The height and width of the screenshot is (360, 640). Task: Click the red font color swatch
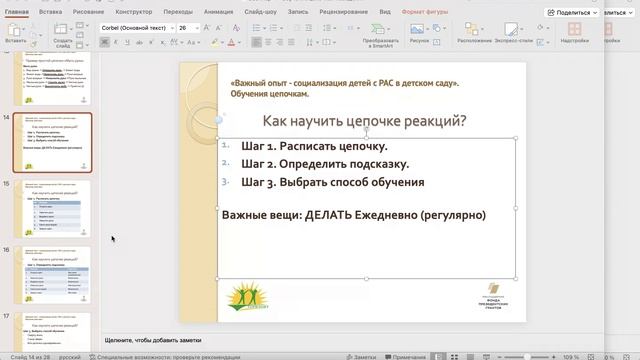(231, 42)
